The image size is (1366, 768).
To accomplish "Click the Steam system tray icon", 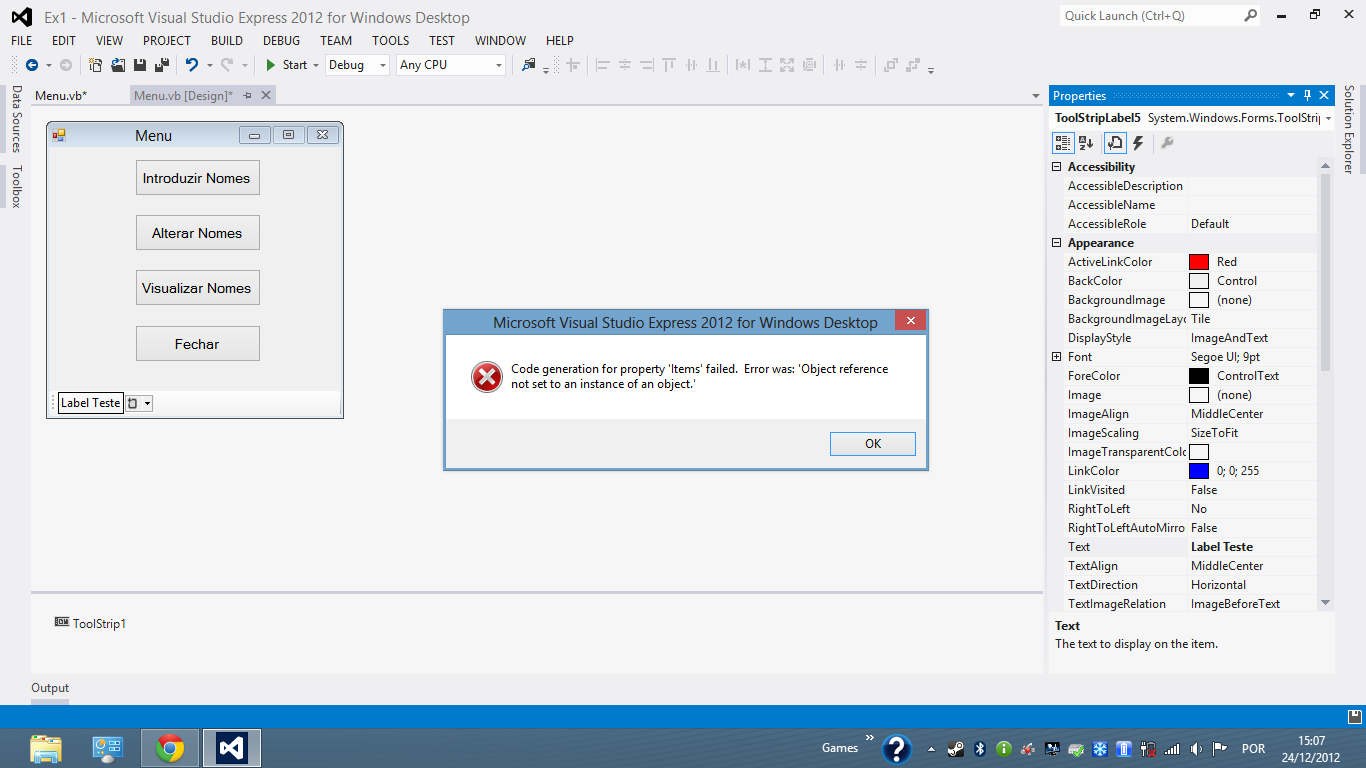I will pyautogui.click(x=957, y=748).
